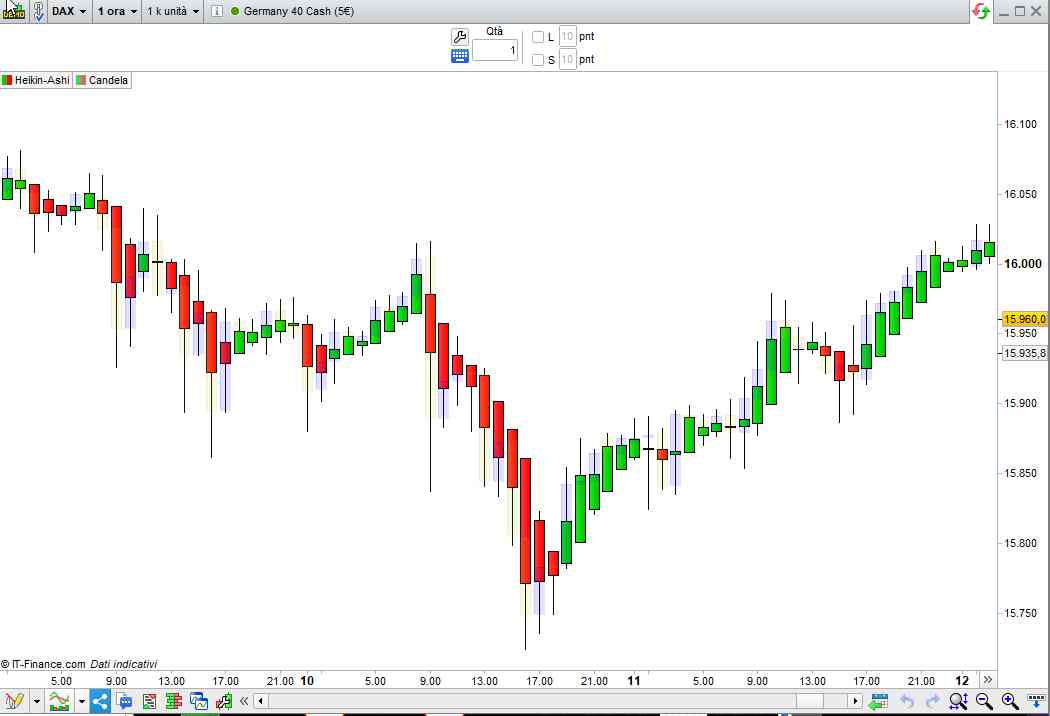Expand the drawing tools dropdown arrow
Viewport: 1050px width, 716px height.
click(x=37, y=702)
